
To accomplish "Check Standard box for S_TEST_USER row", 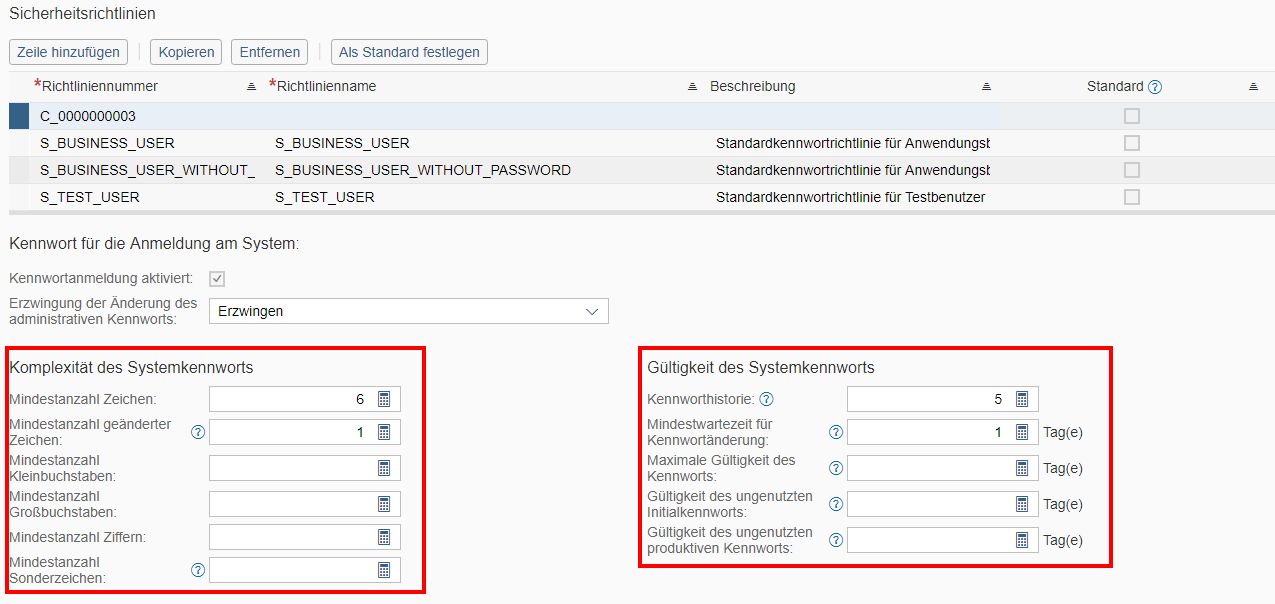I will [1131, 197].
